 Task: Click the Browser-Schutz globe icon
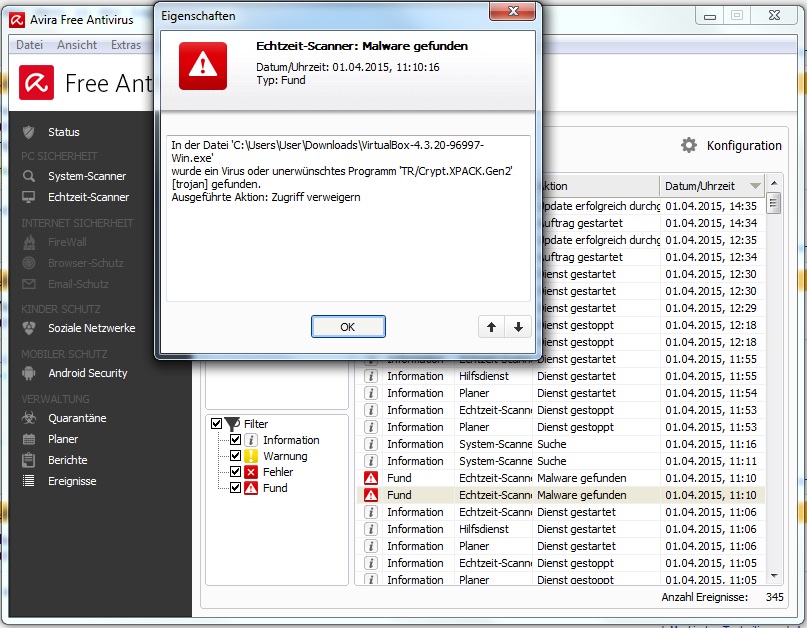tap(29, 263)
